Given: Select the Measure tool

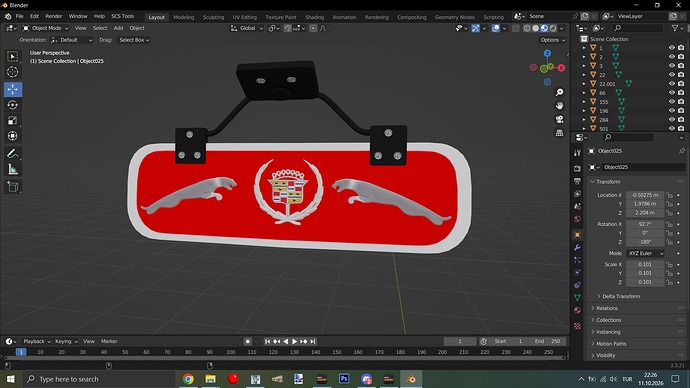Looking at the screenshot, I should [12, 169].
